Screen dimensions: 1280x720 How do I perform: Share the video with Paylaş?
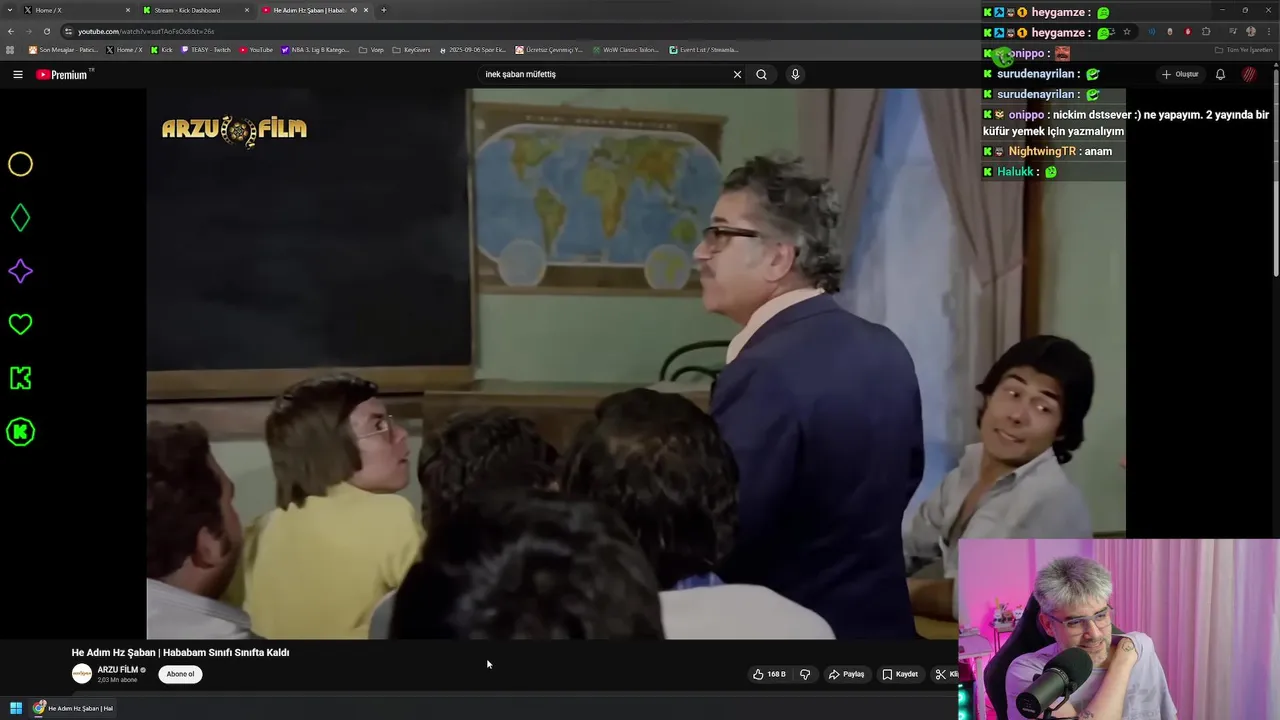pos(846,674)
